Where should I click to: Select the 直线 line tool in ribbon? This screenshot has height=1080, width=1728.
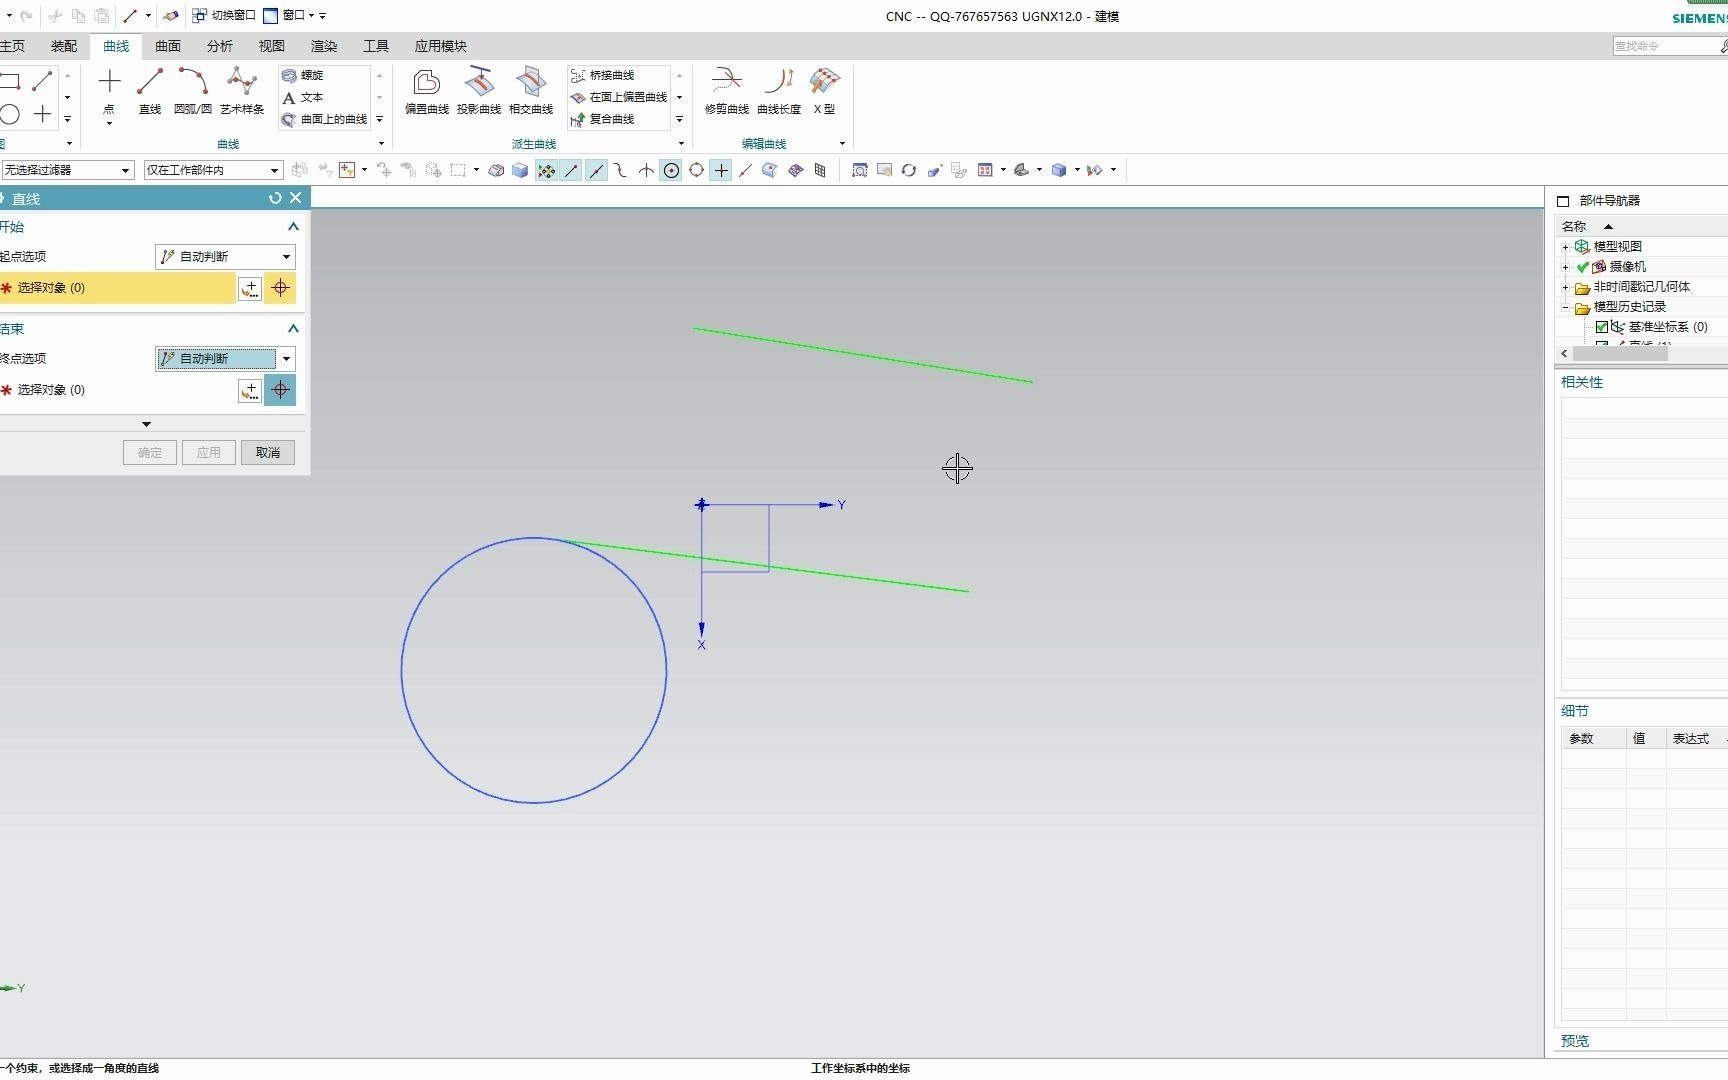click(150, 91)
